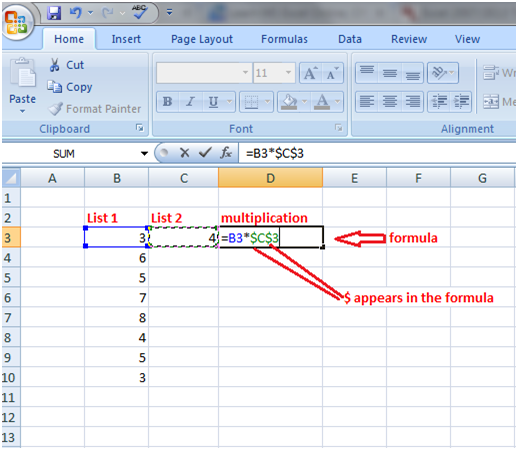518x450 pixels.
Task: Open the Page Layout tab
Action: 202,39
